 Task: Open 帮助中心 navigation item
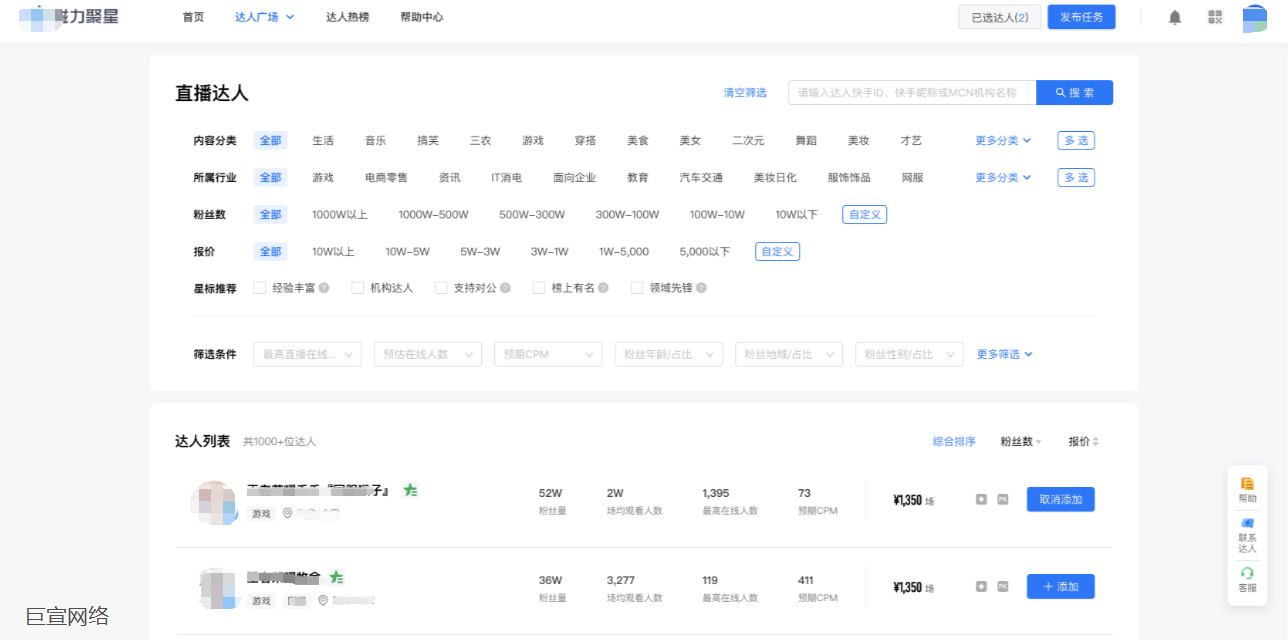[x=421, y=17]
